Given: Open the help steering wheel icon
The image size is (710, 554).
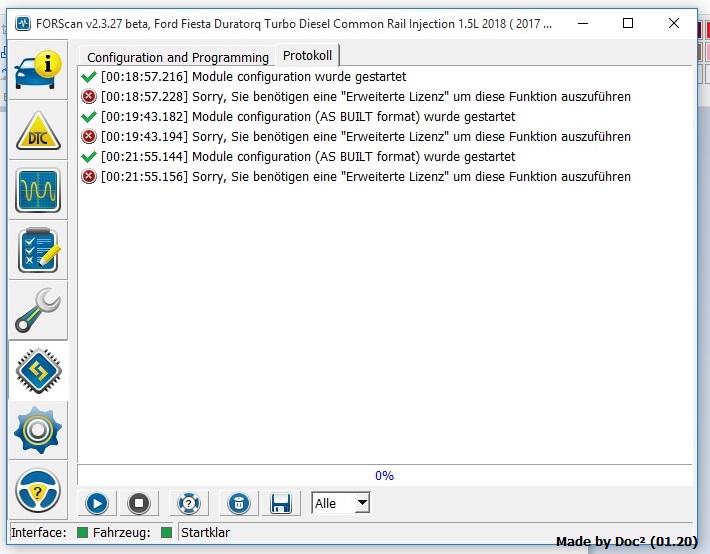Looking at the screenshot, I should [38, 491].
